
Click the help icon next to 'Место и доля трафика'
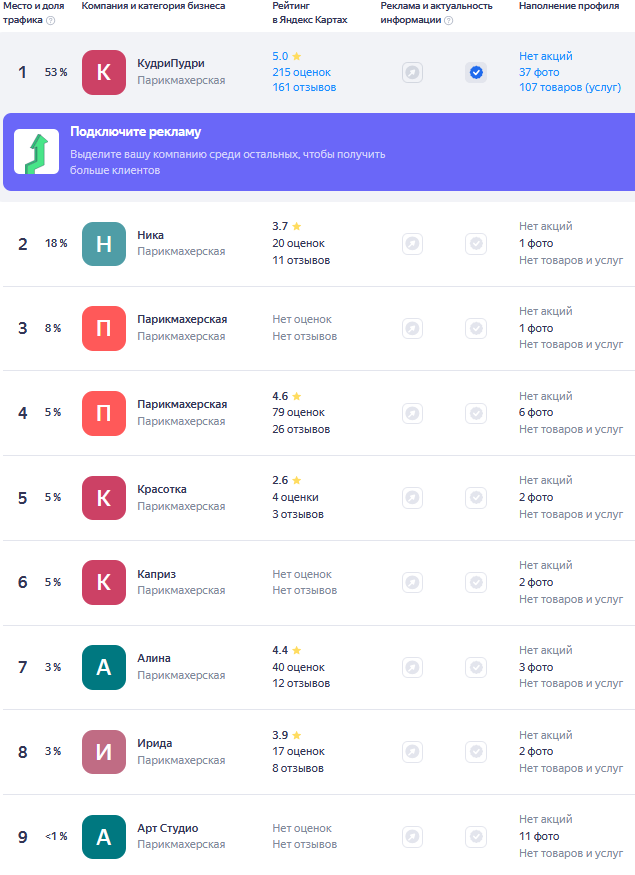51,20
